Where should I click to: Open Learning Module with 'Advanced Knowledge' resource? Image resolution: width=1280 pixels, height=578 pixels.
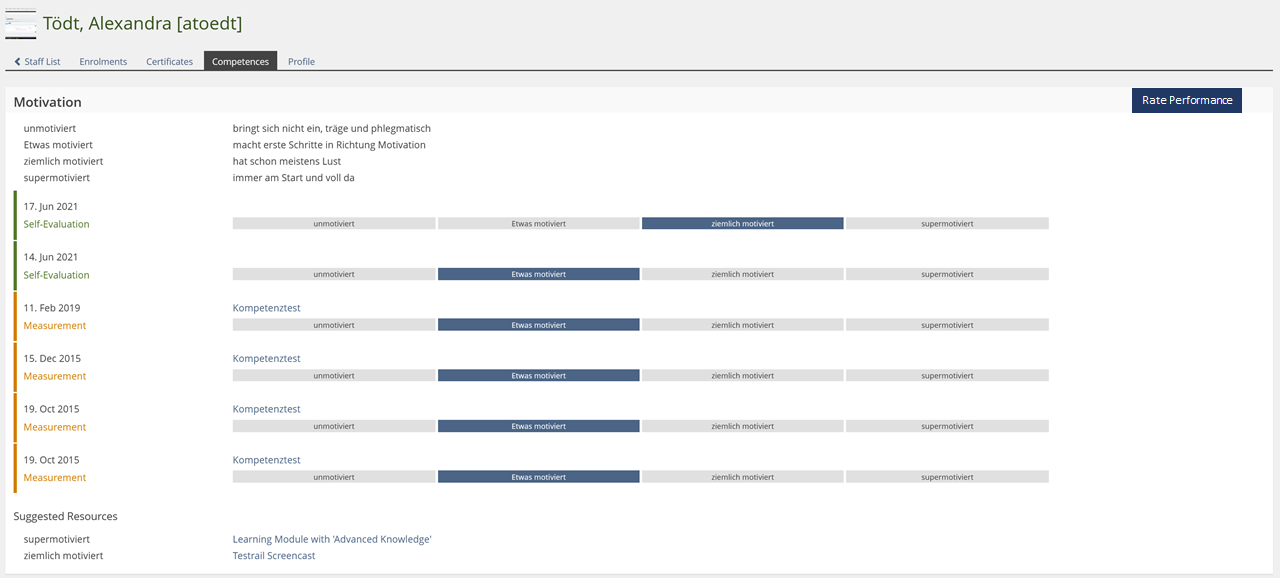pyautogui.click(x=332, y=540)
